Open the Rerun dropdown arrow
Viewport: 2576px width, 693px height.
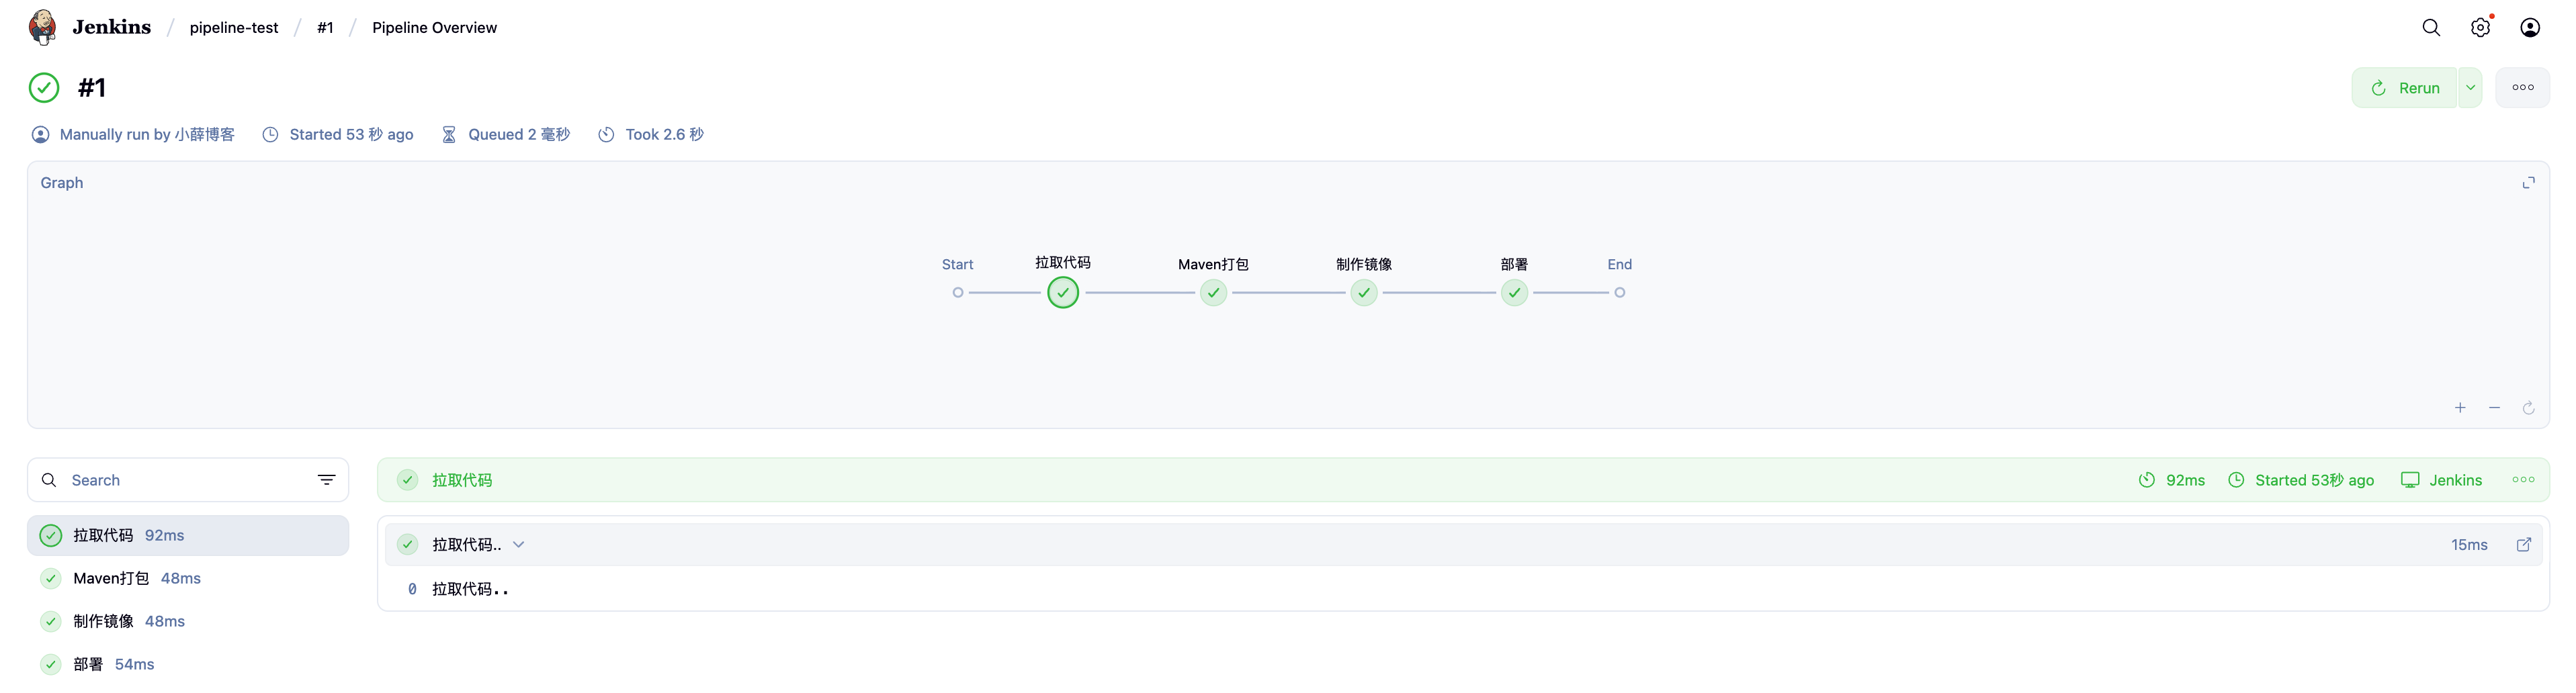click(2469, 88)
